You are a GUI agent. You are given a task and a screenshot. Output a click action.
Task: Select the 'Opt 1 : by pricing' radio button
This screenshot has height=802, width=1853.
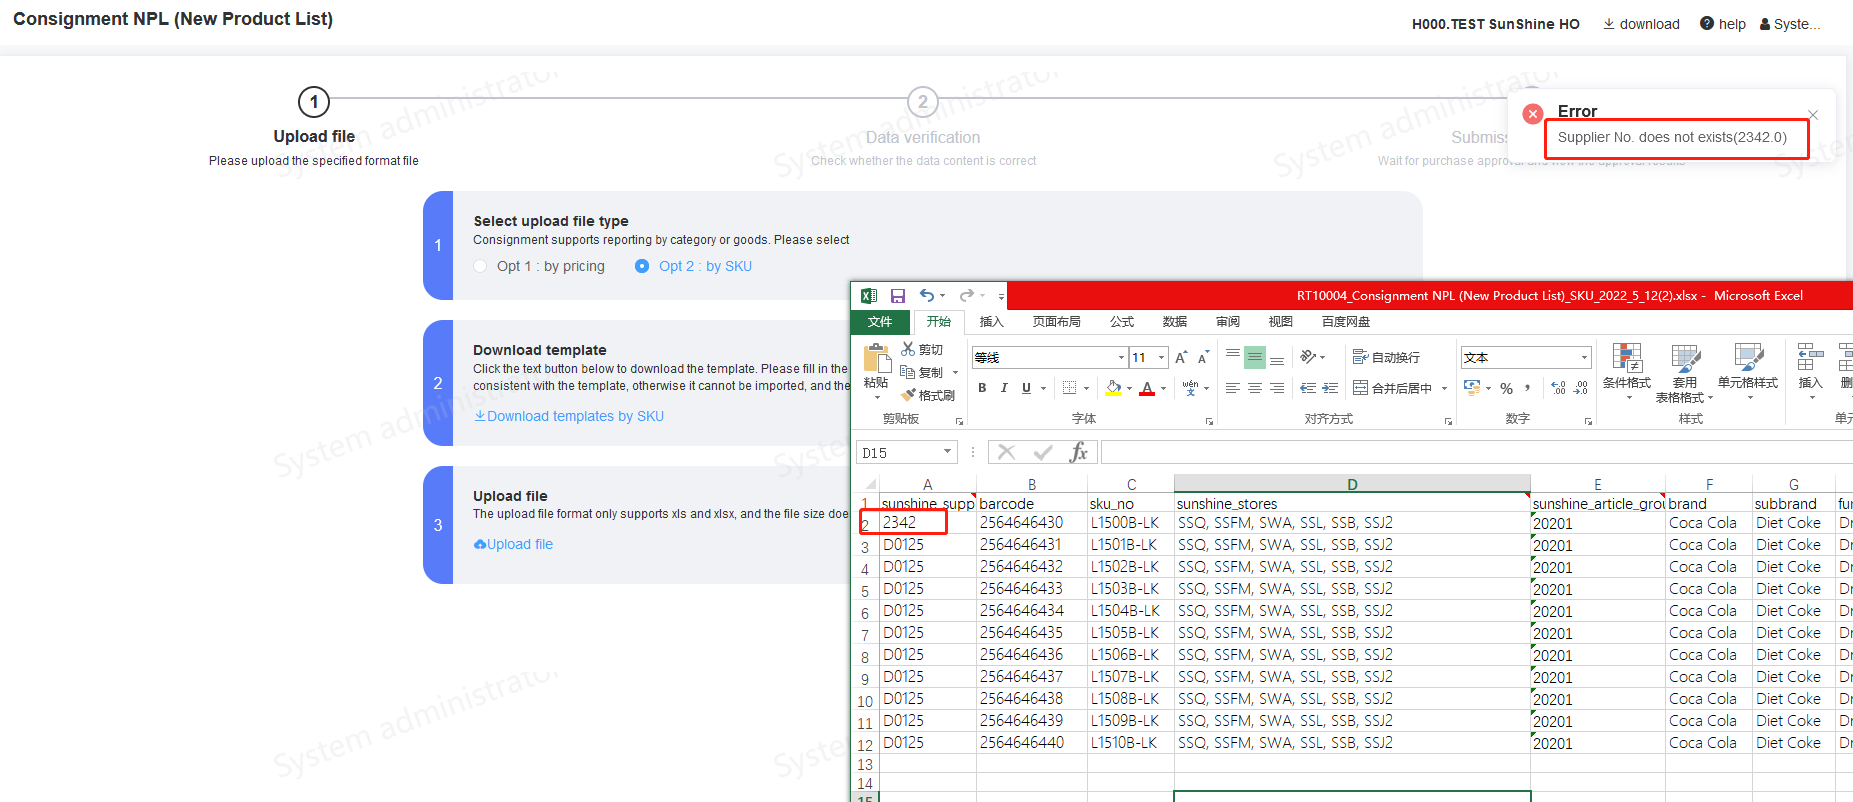[x=481, y=266]
